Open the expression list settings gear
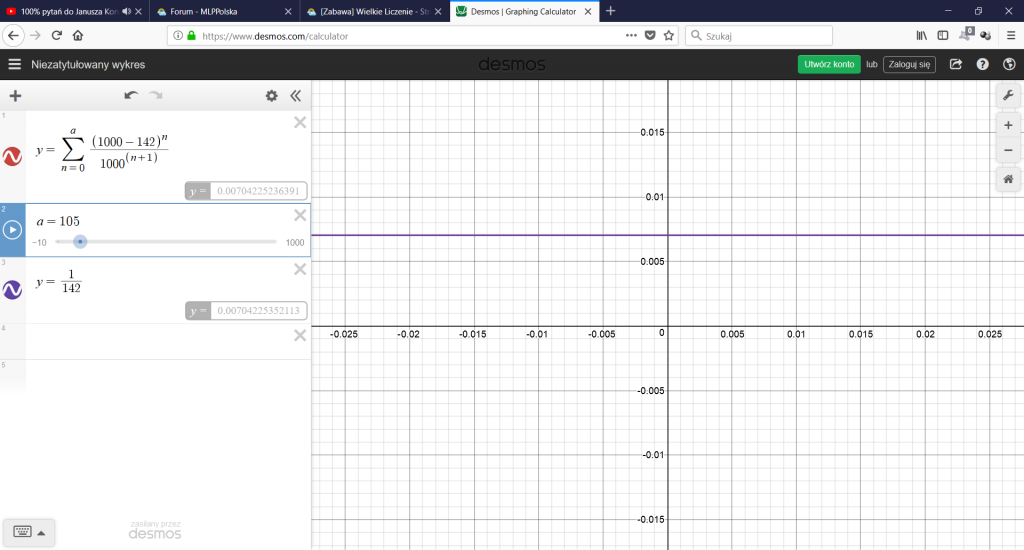The width and height of the screenshot is (1024, 550). point(271,96)
